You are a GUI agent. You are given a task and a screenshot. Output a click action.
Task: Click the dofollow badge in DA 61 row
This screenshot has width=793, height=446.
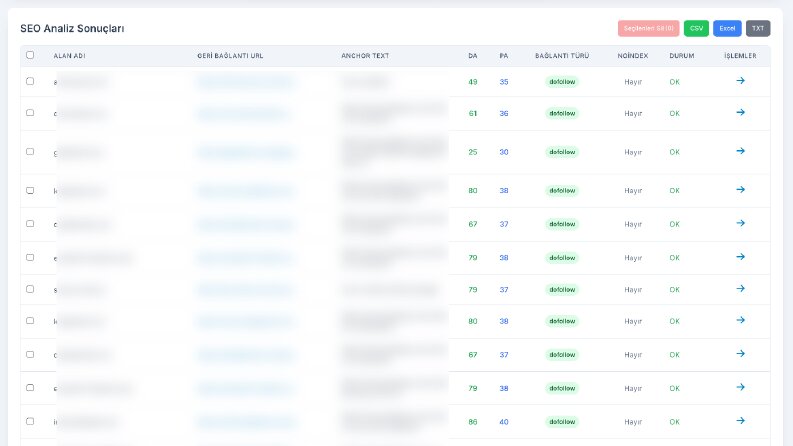[562, 113]
